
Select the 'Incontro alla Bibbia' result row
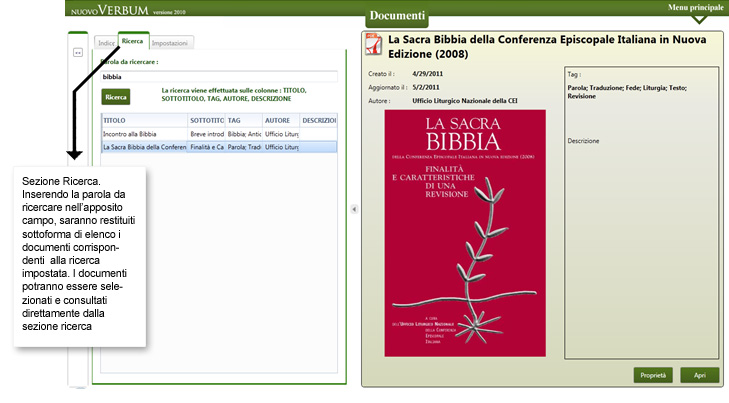[143, 133]
